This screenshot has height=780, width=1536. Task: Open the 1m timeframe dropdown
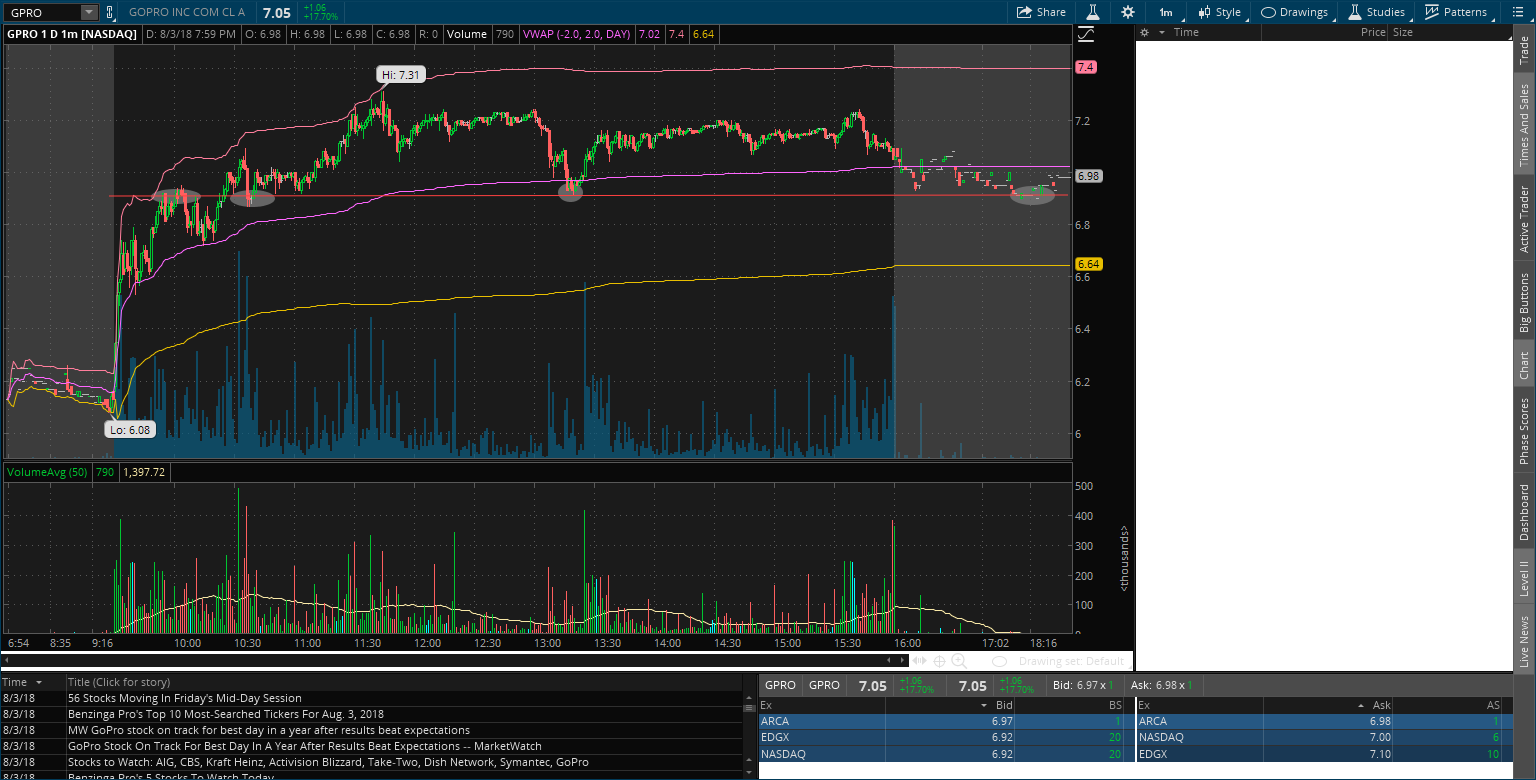point(1166,12)
